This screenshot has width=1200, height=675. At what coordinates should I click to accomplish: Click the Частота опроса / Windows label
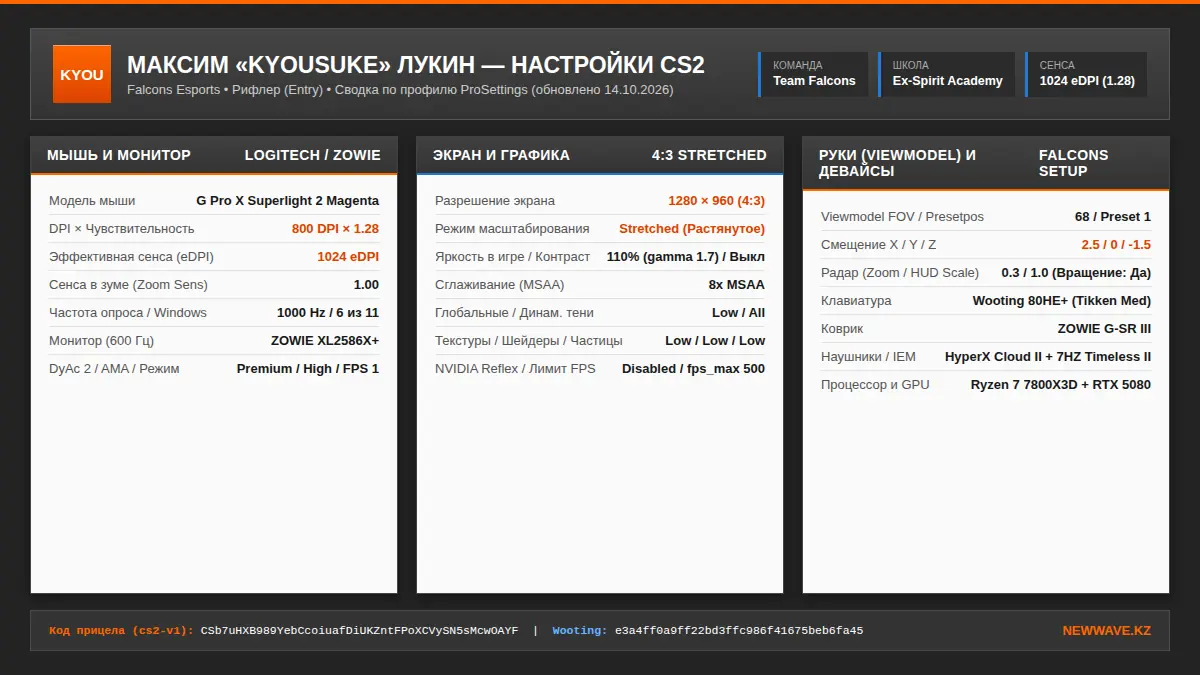point(128,312)
